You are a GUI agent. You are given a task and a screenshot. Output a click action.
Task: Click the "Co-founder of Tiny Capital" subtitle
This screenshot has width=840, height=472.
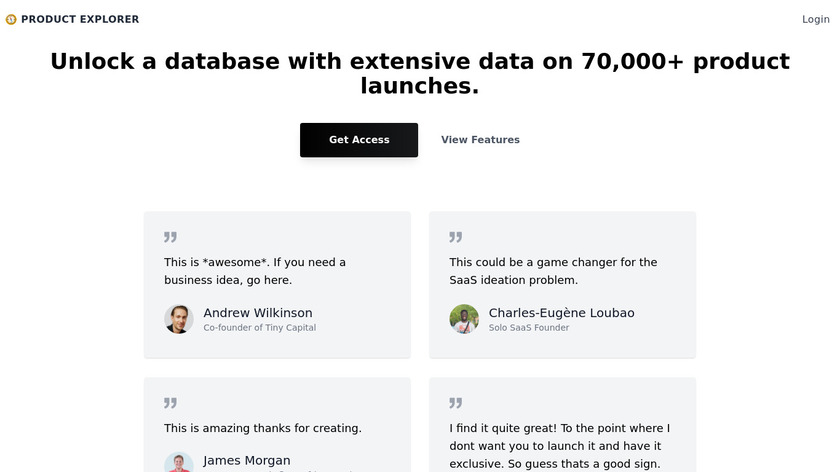click(x=259, y=328)
